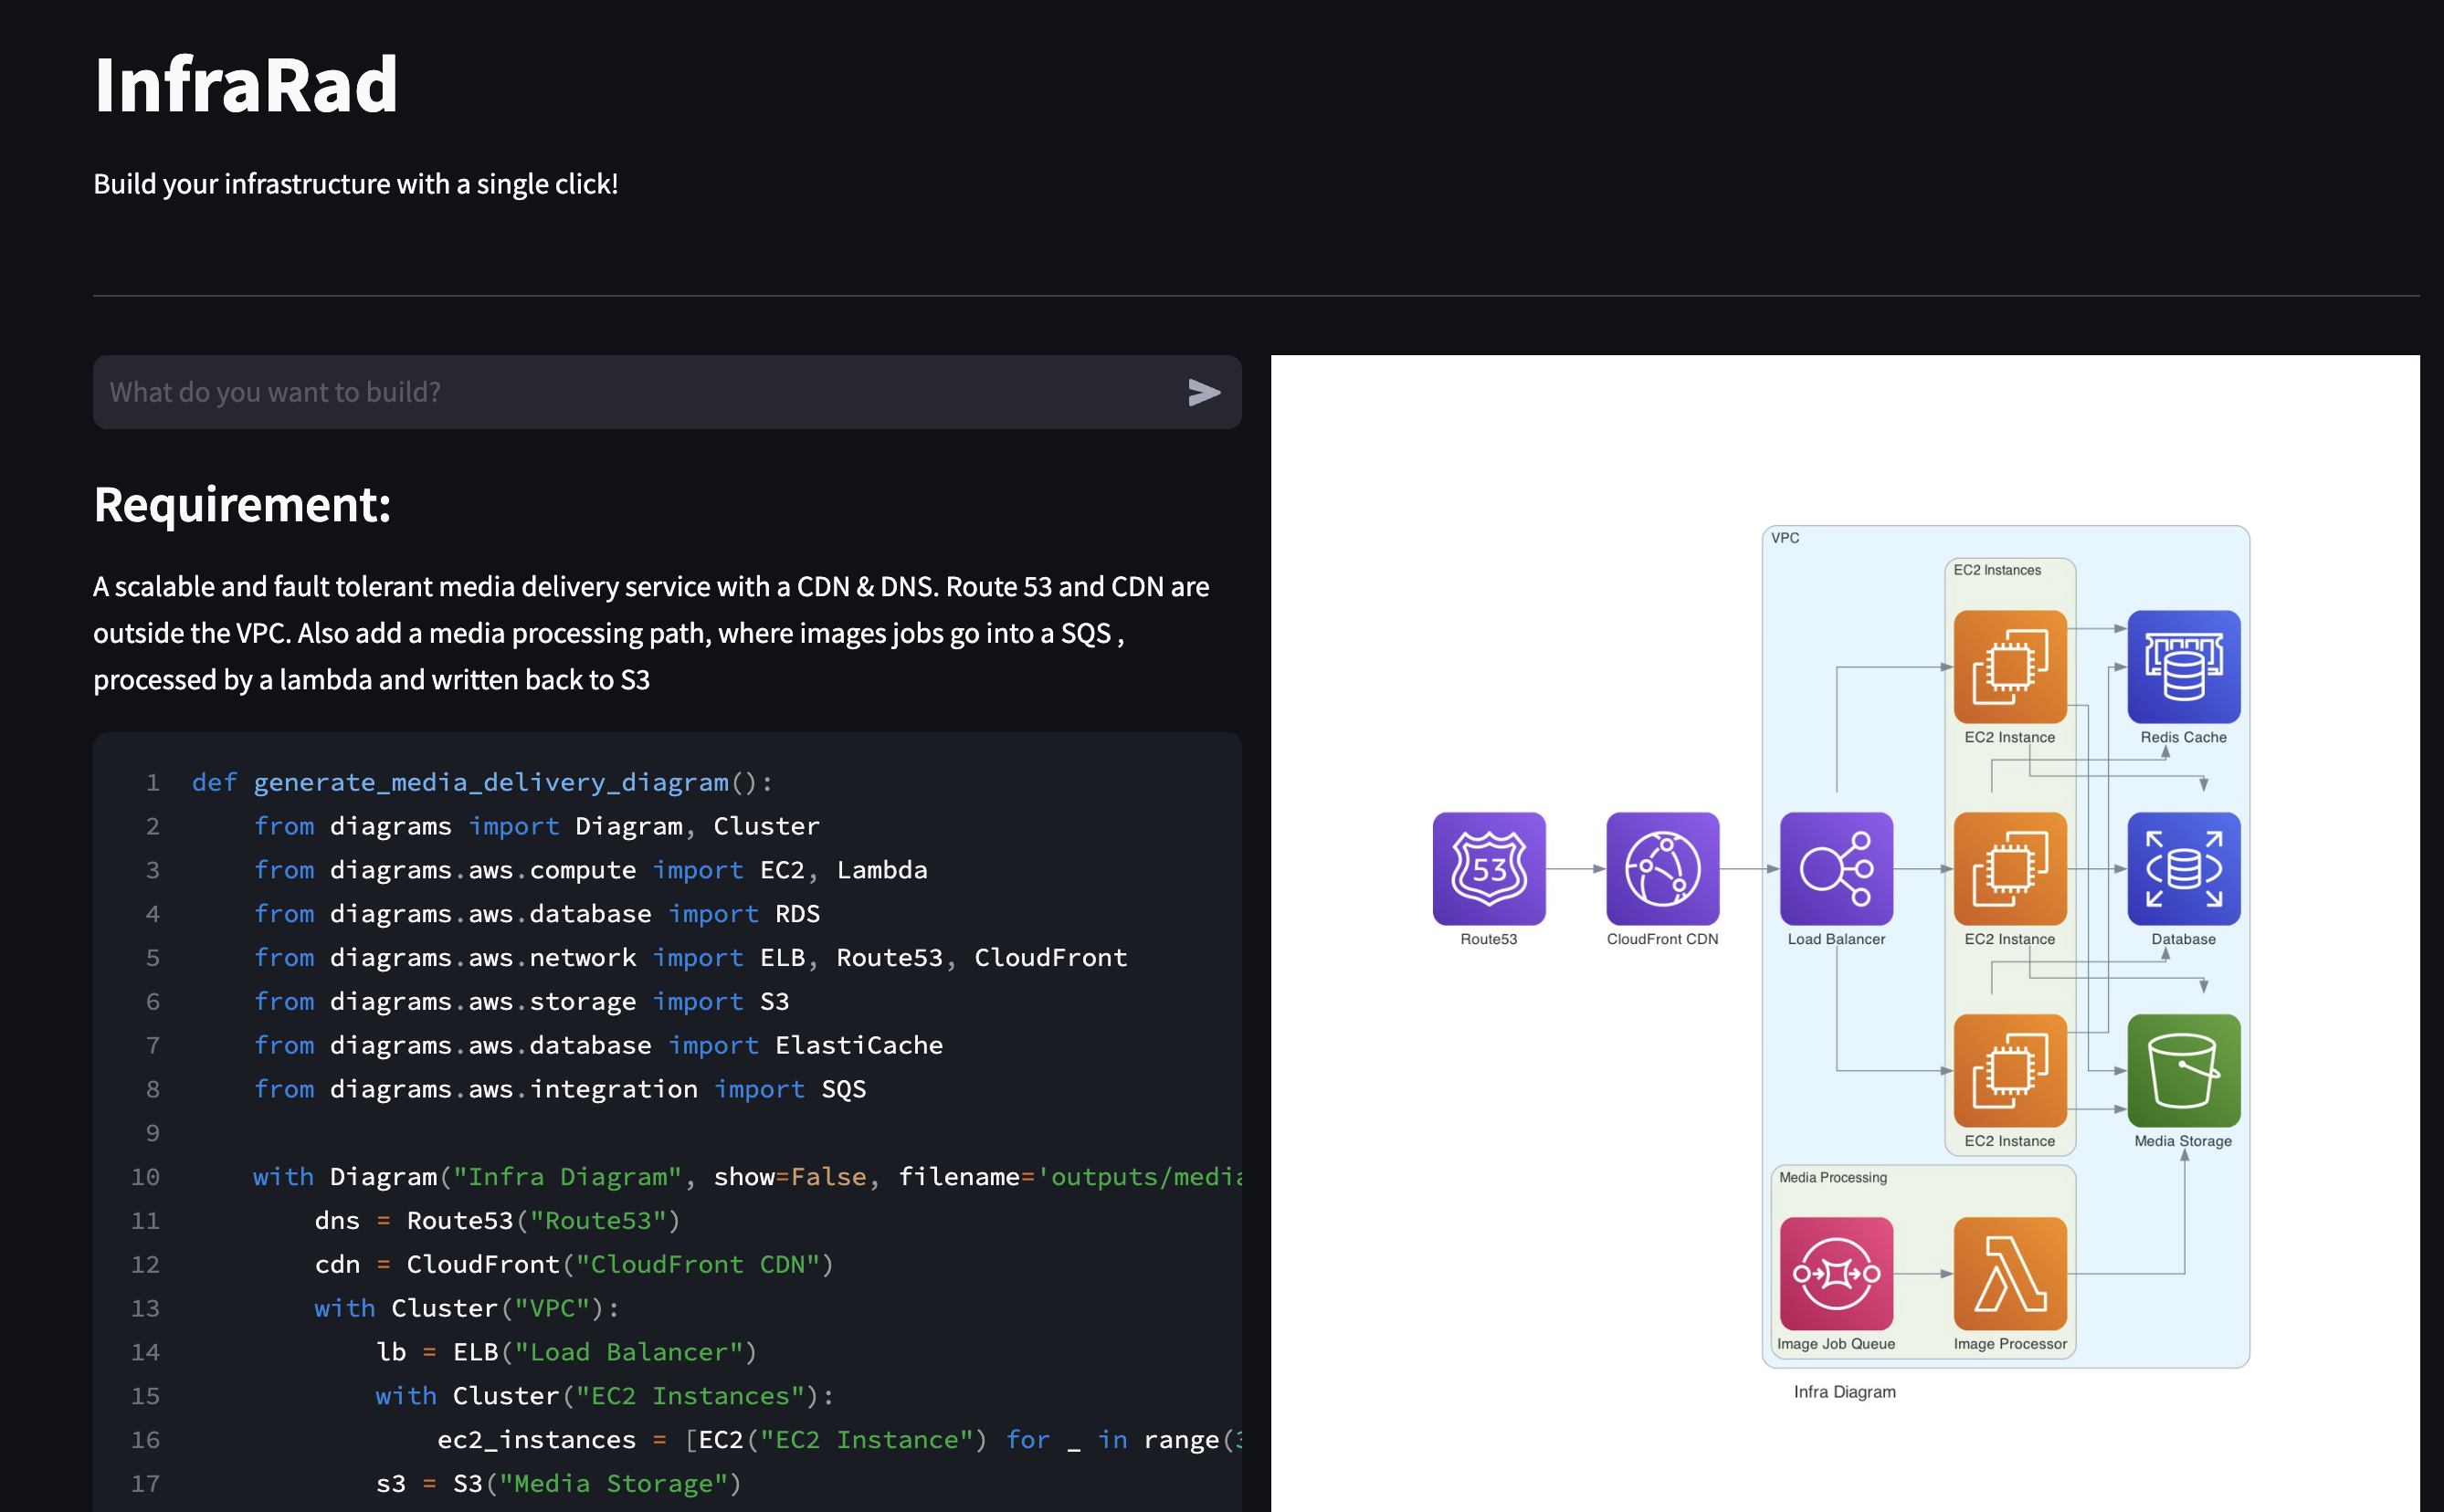
Task: Click the Route53 icon in diagram
Action: (x=1488, y=868)
